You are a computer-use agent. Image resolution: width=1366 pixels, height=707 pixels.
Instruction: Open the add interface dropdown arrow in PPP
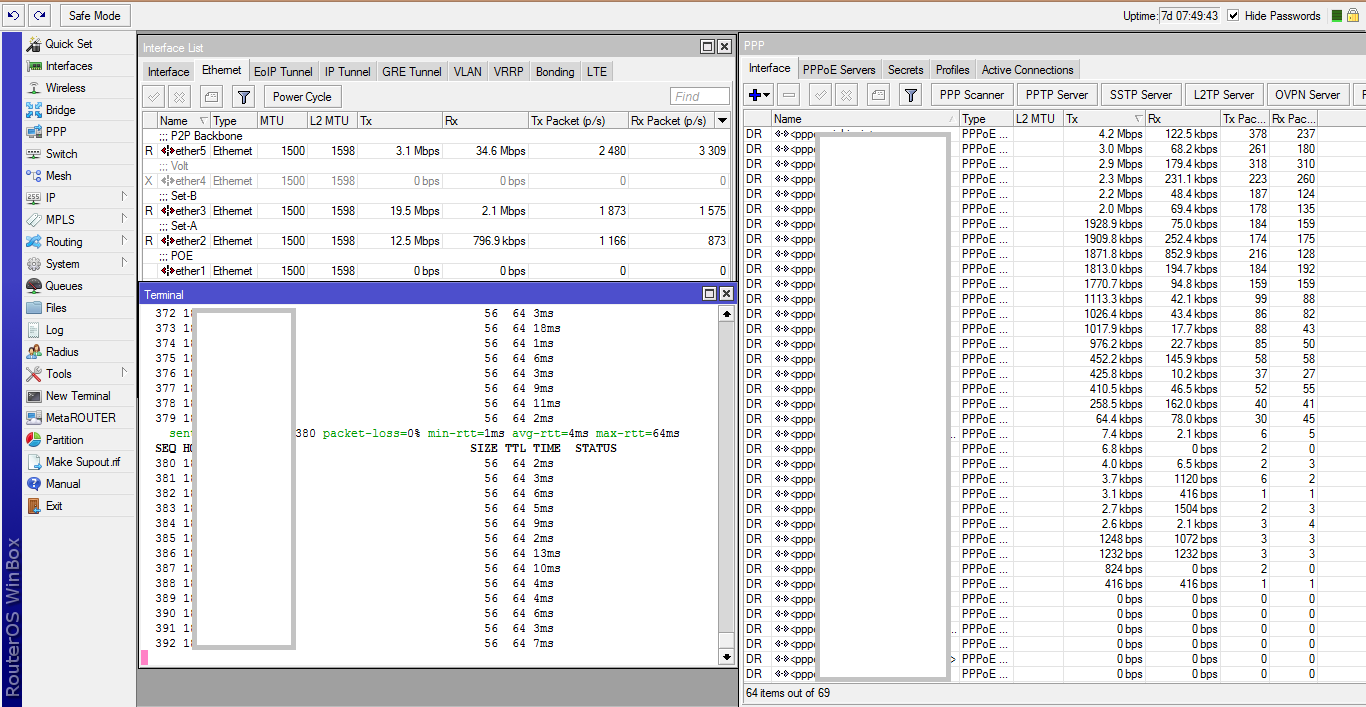tap(767, 95)
